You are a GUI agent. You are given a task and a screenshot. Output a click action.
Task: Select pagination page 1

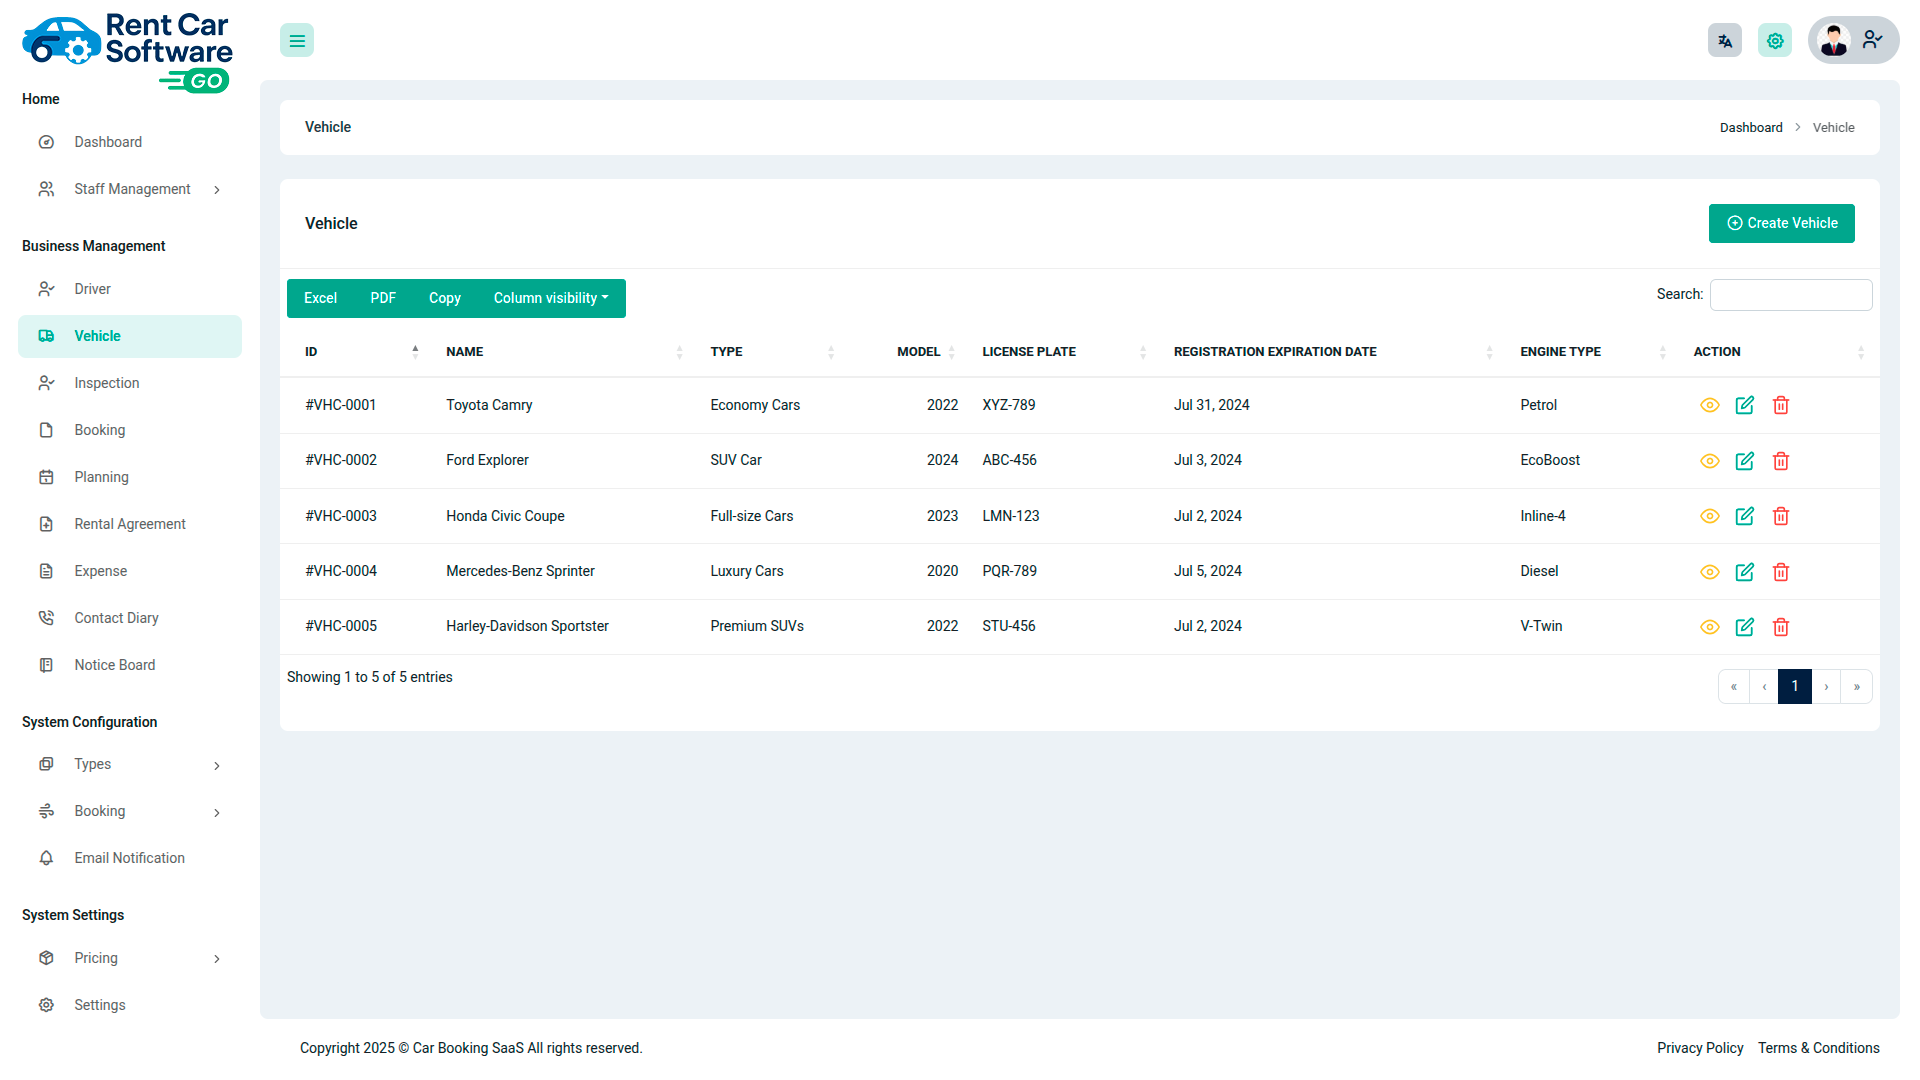pyautogui.click(x=1795, y=686)
